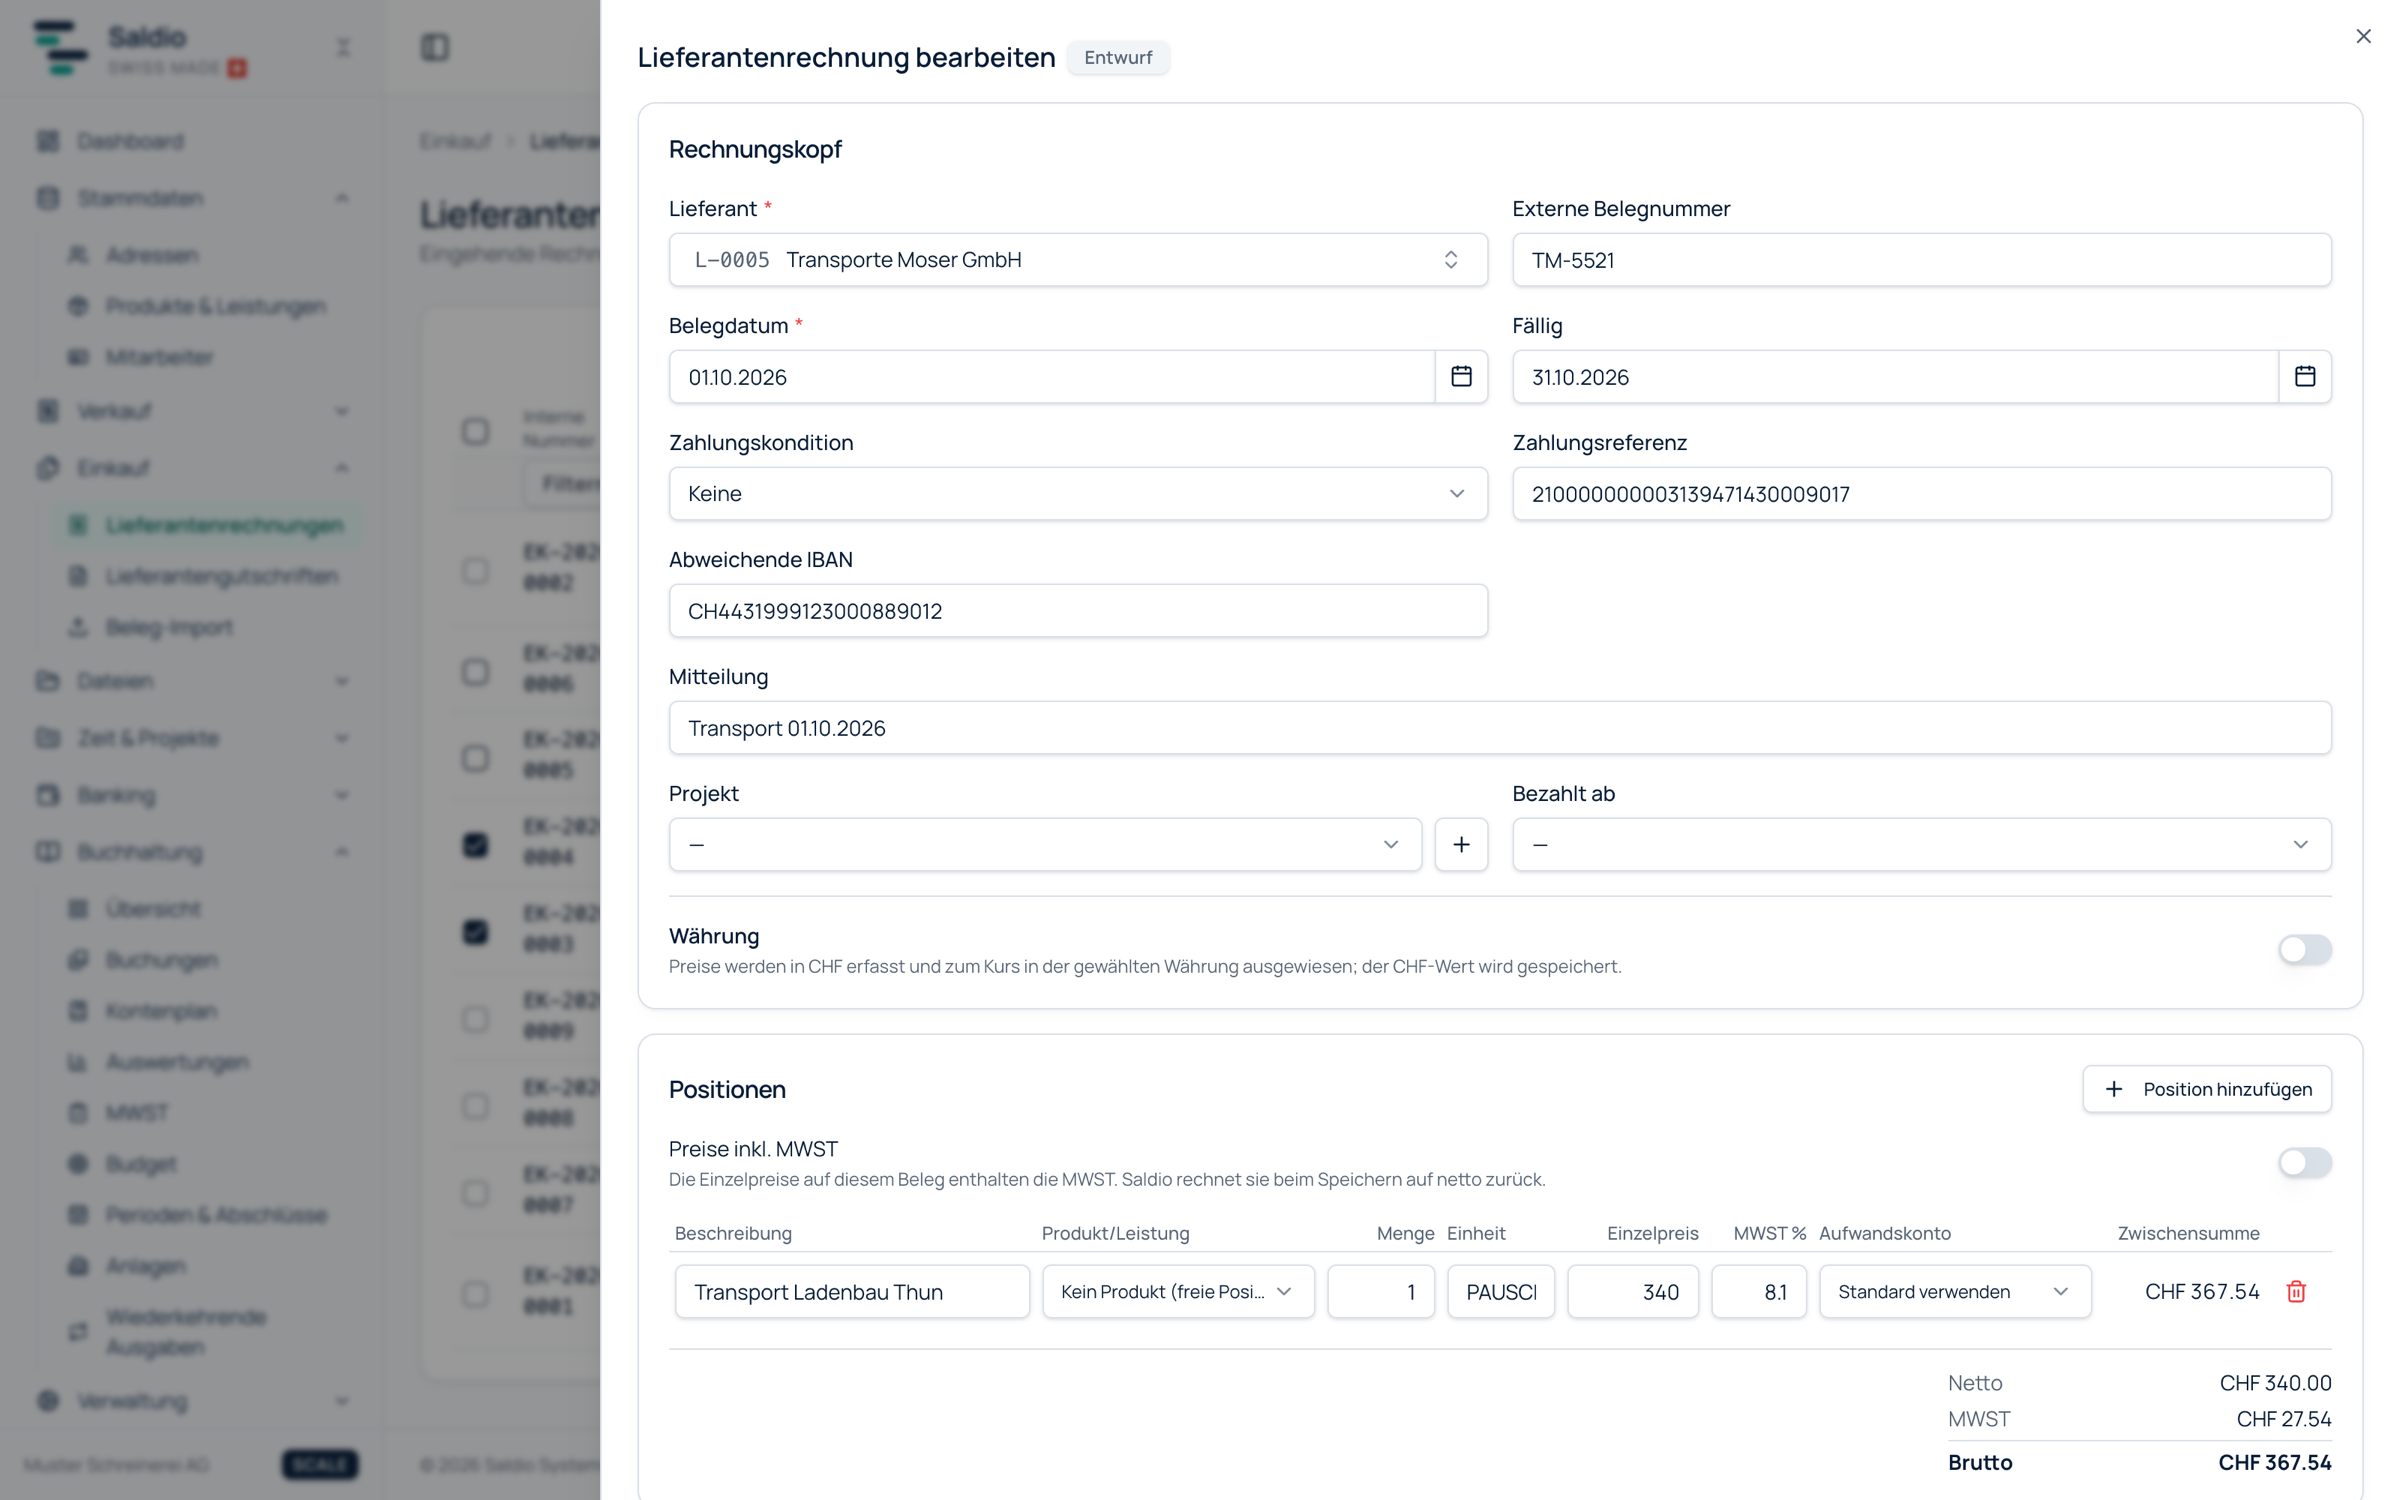The height and width of the screenshot is (1500, 2400).
Task: Click the Externe Belegnummer field
Action: pos(1921,260)
